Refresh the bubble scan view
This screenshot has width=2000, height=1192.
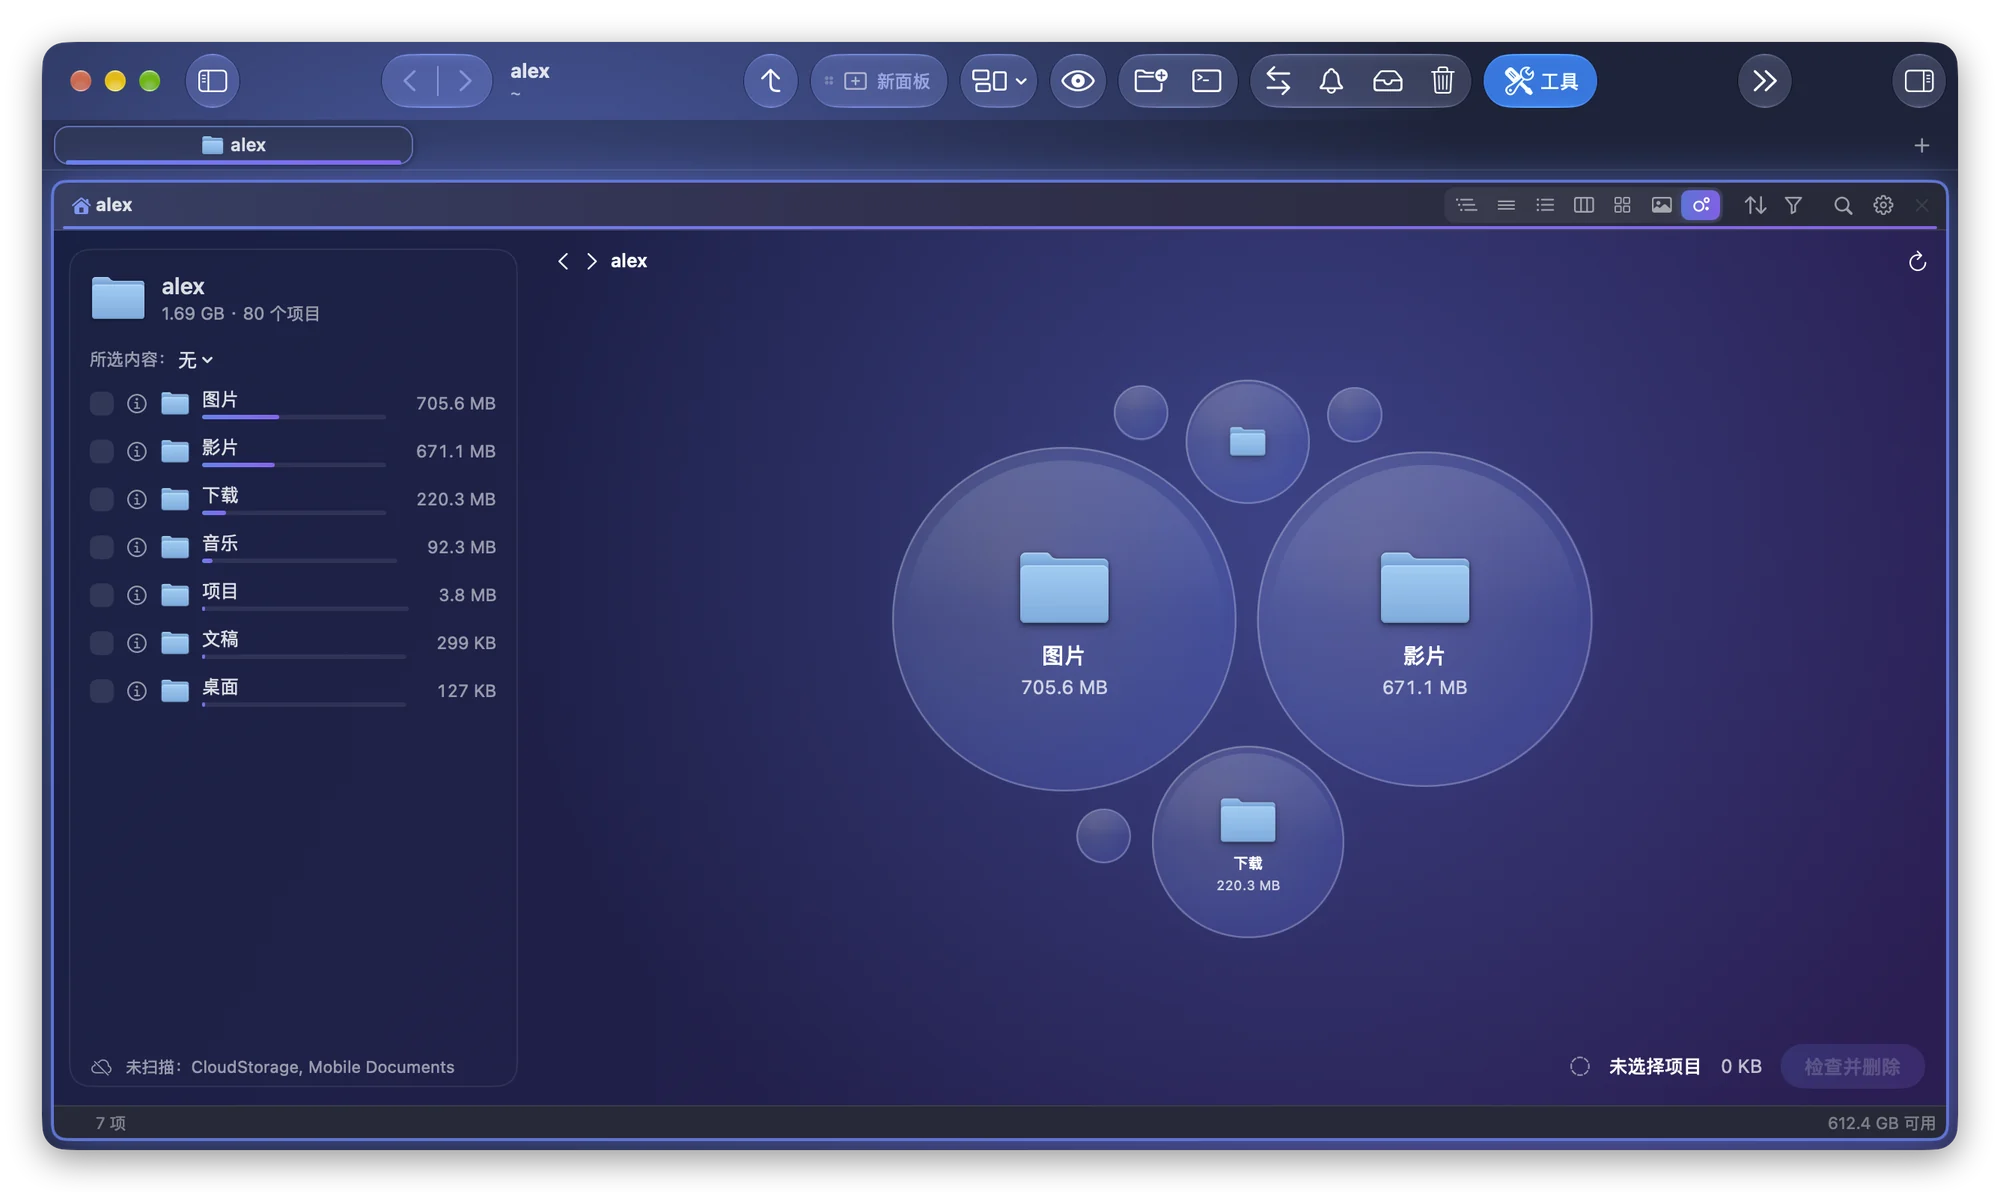tap(1917, 262)
